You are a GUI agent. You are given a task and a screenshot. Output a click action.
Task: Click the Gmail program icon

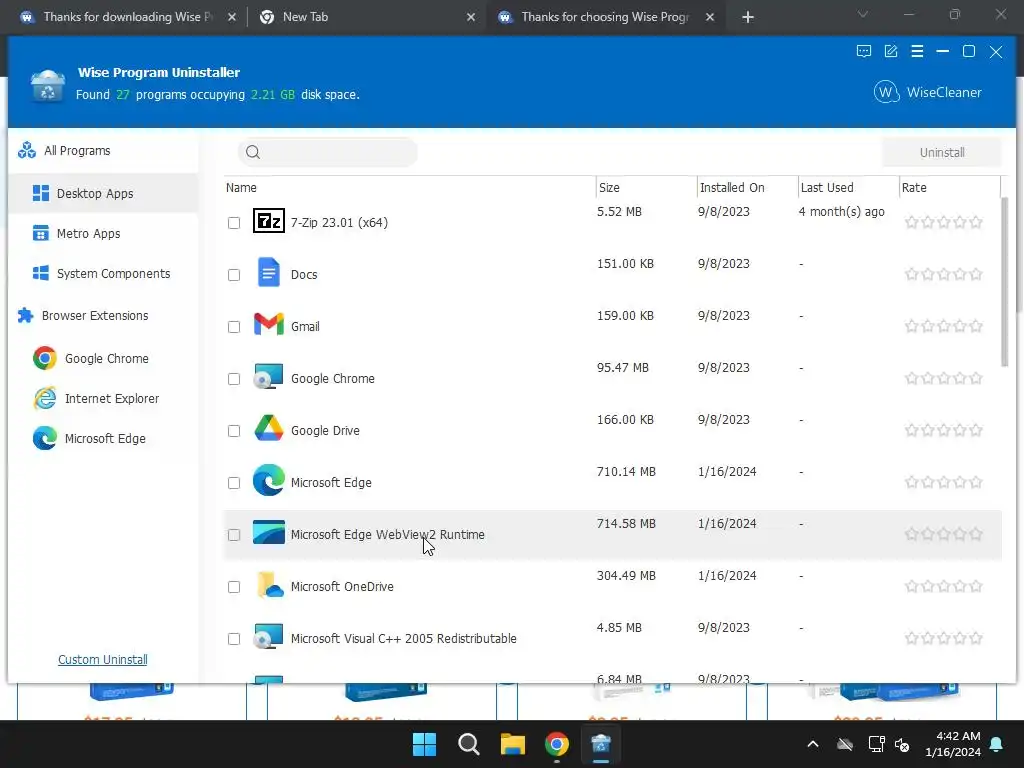coord(268,325)
